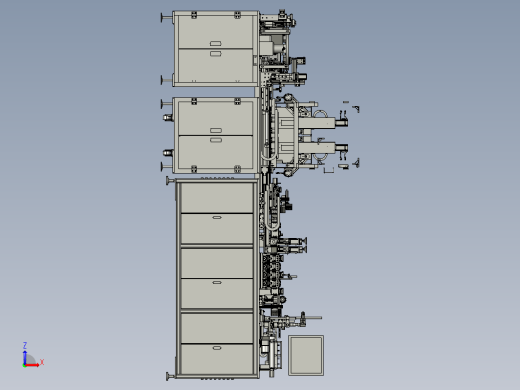Select the upper drawer handle of the top cabinet

point(215,43)
